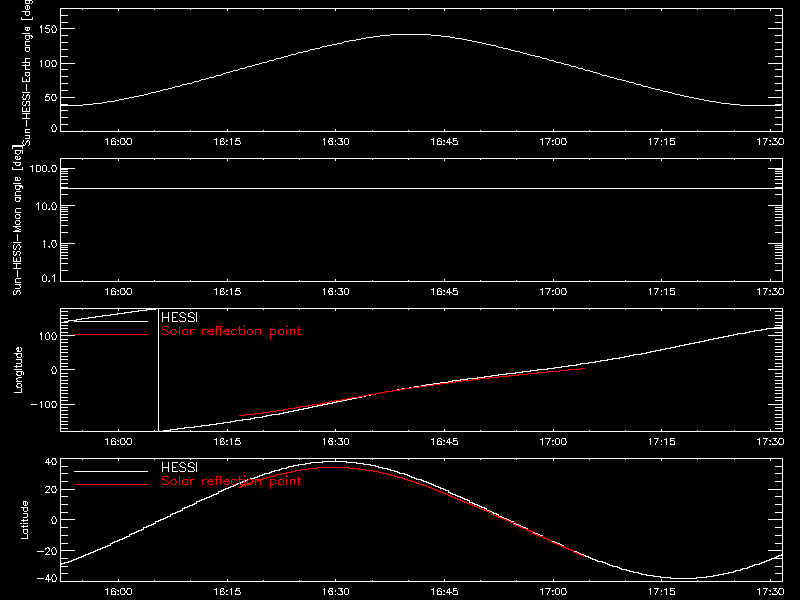This screenshot has width=800, height=600.
Task: Click the '50' tick label on Earth angle axis
Action: [51, 97]
